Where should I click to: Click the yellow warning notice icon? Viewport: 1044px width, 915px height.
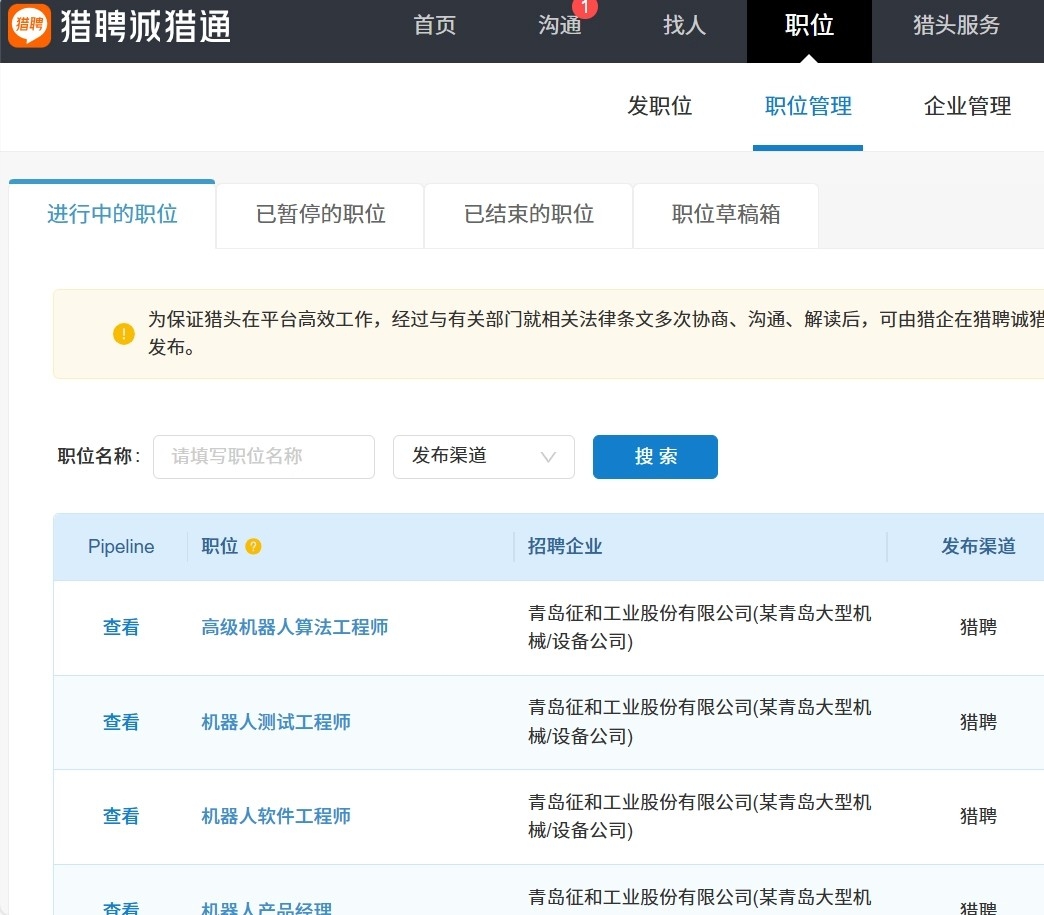(123, 334)
